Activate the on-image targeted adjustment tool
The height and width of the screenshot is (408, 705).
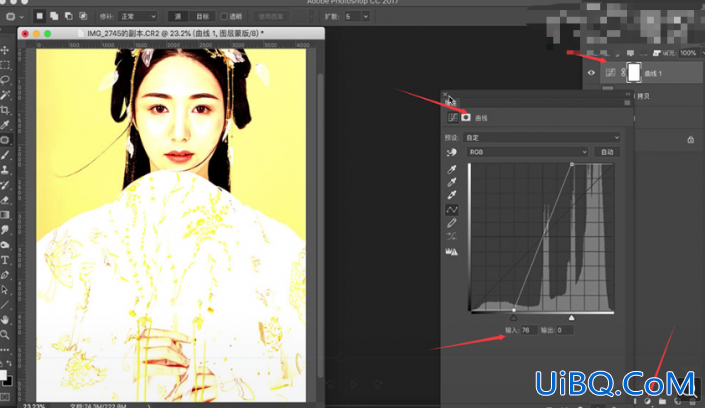tap(451, 152)
